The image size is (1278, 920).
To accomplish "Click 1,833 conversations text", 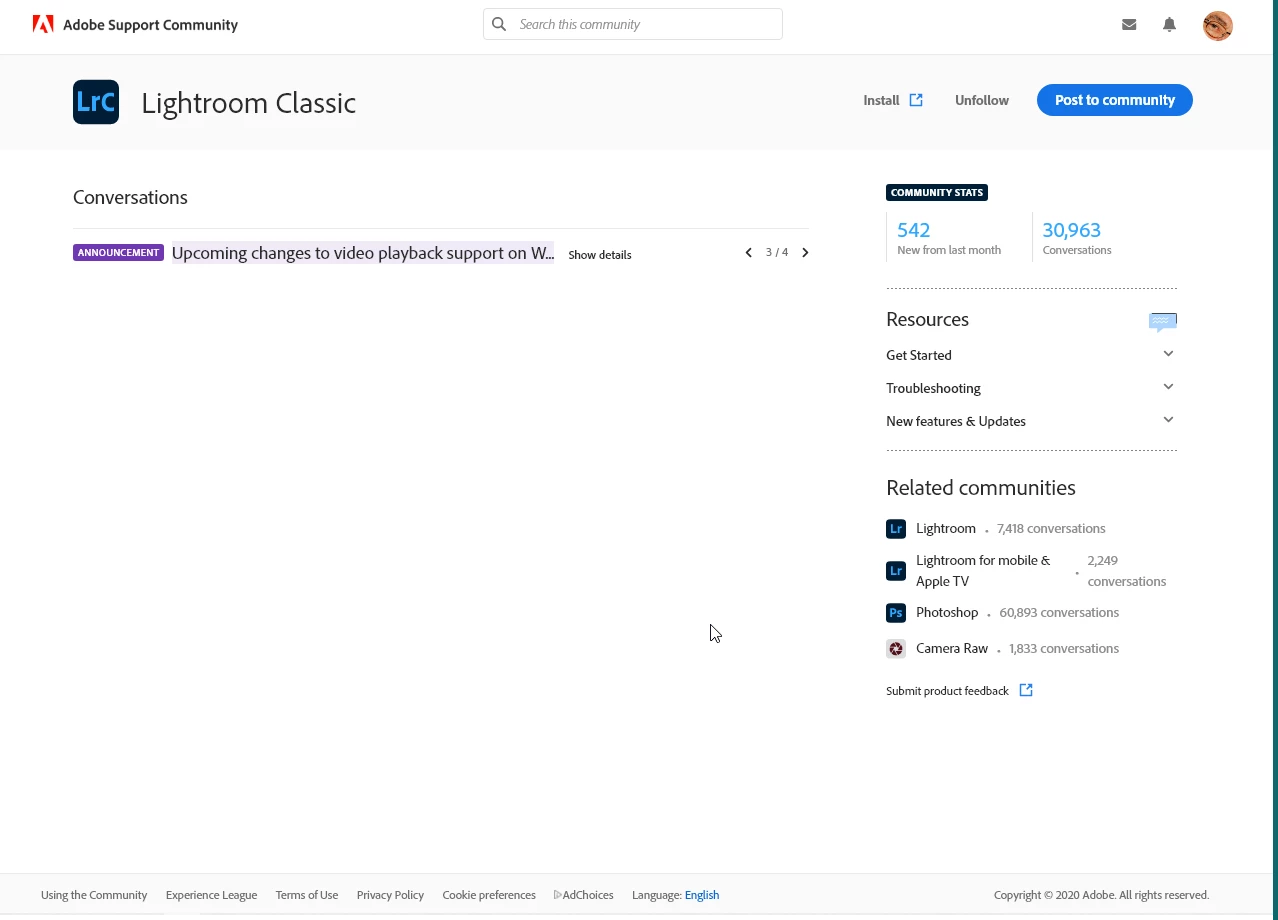I will [1064, 648].
